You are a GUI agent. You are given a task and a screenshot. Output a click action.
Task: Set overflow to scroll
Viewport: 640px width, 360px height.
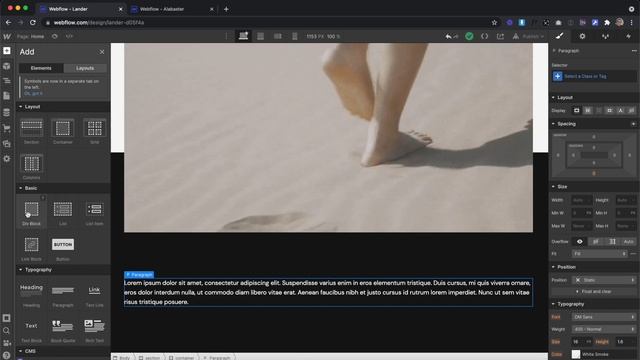pyautogui.click(x=612, y=242)
